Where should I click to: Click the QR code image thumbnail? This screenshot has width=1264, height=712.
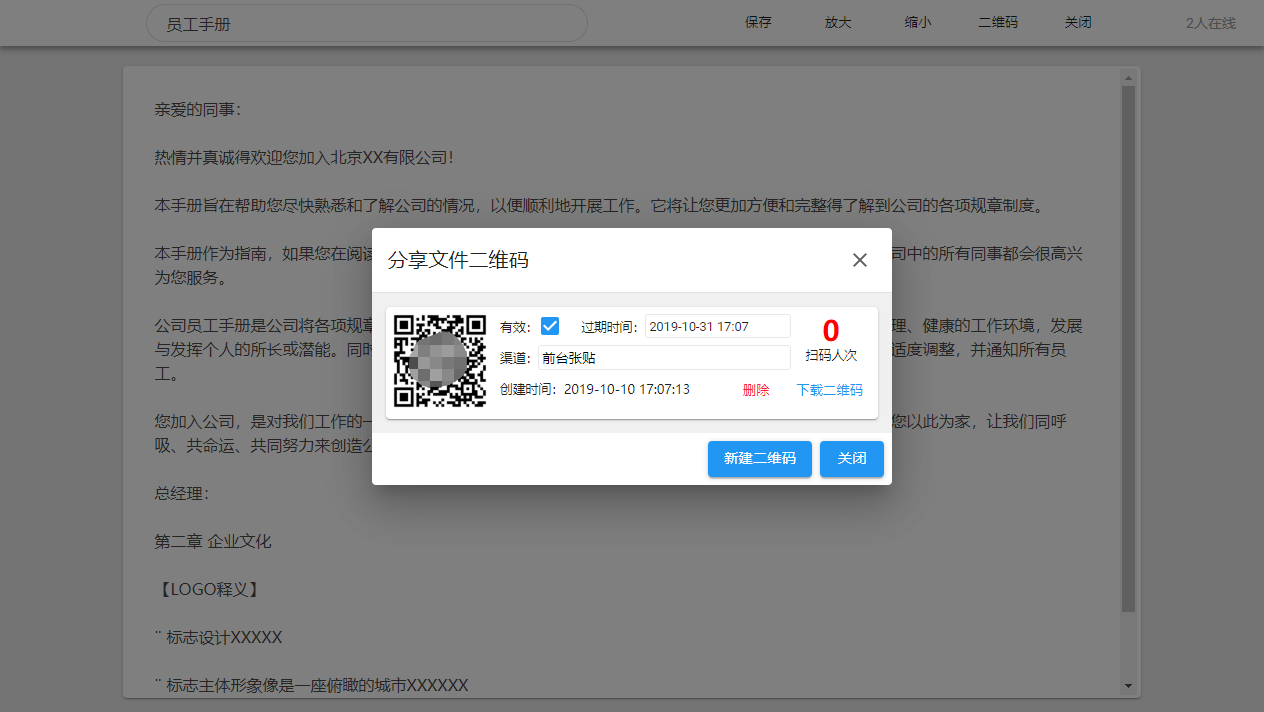click(440, 361)
